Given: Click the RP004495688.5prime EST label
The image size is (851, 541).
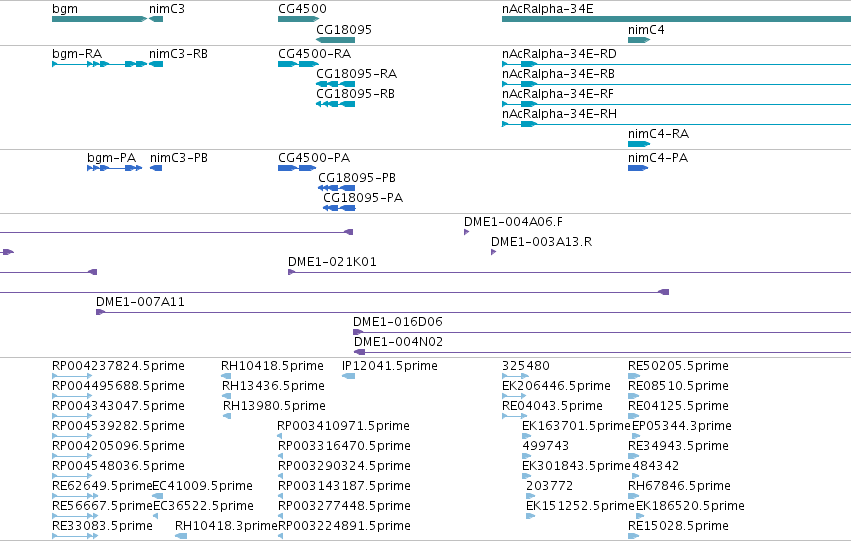Looking at the screenshot, I should pyautogui.click(x=118, y=386).
